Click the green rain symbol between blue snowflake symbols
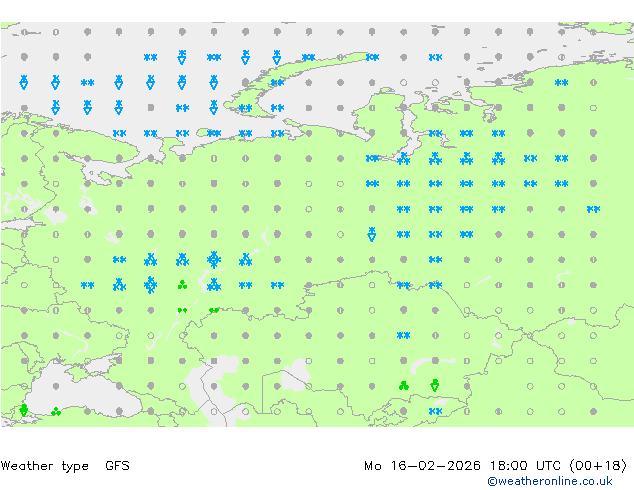This screenshot has width=634, height=490. pos(182,285)
